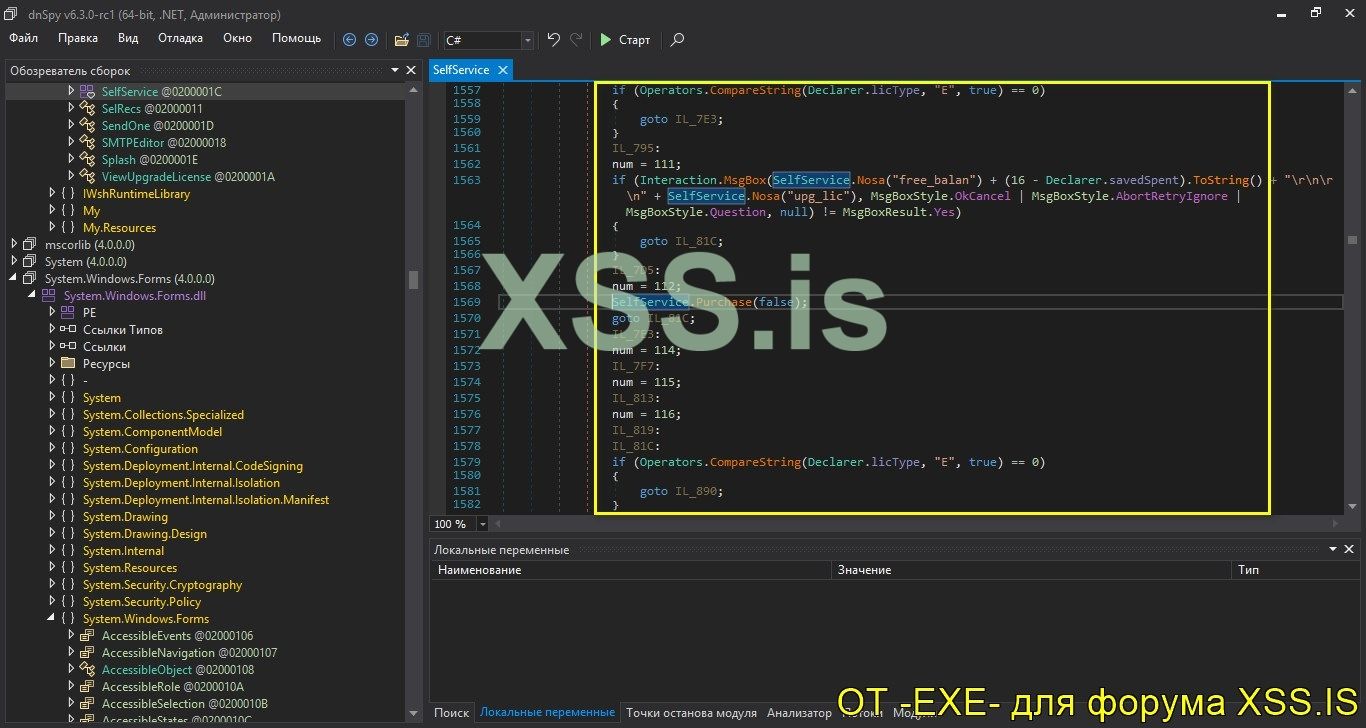Expand the My namespace node

tap(52, 210)
